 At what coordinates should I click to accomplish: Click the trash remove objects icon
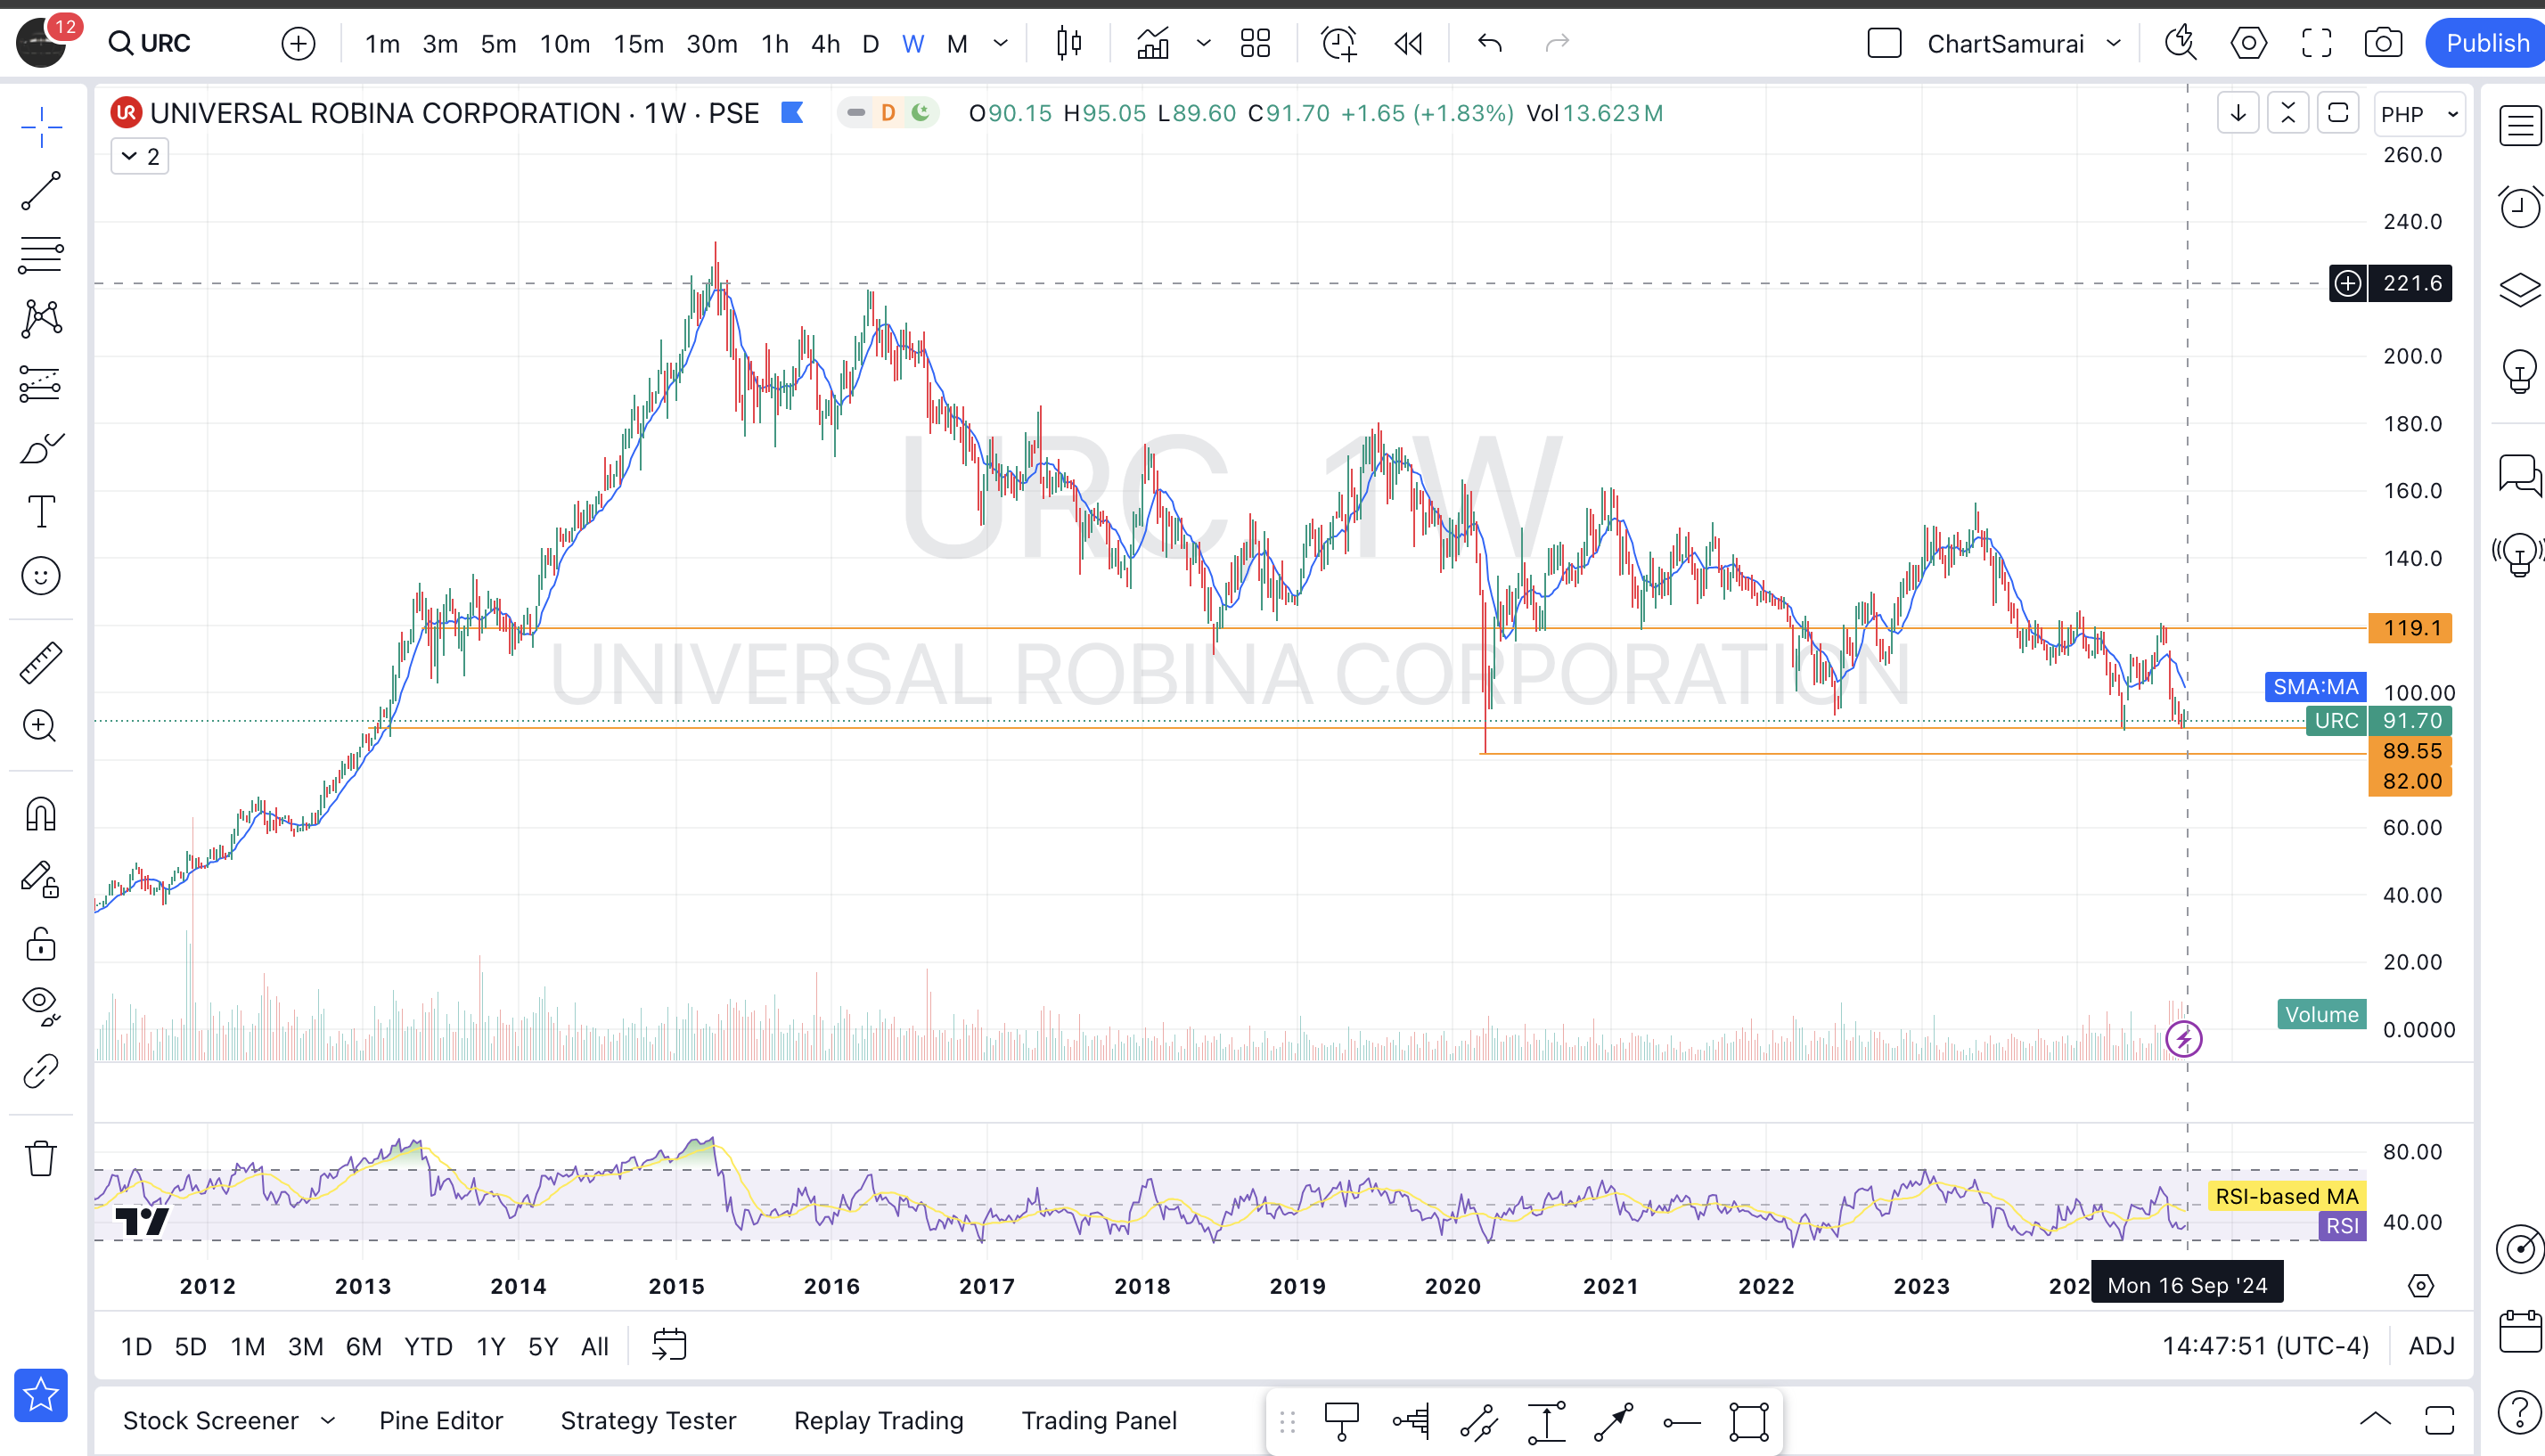41,1158
